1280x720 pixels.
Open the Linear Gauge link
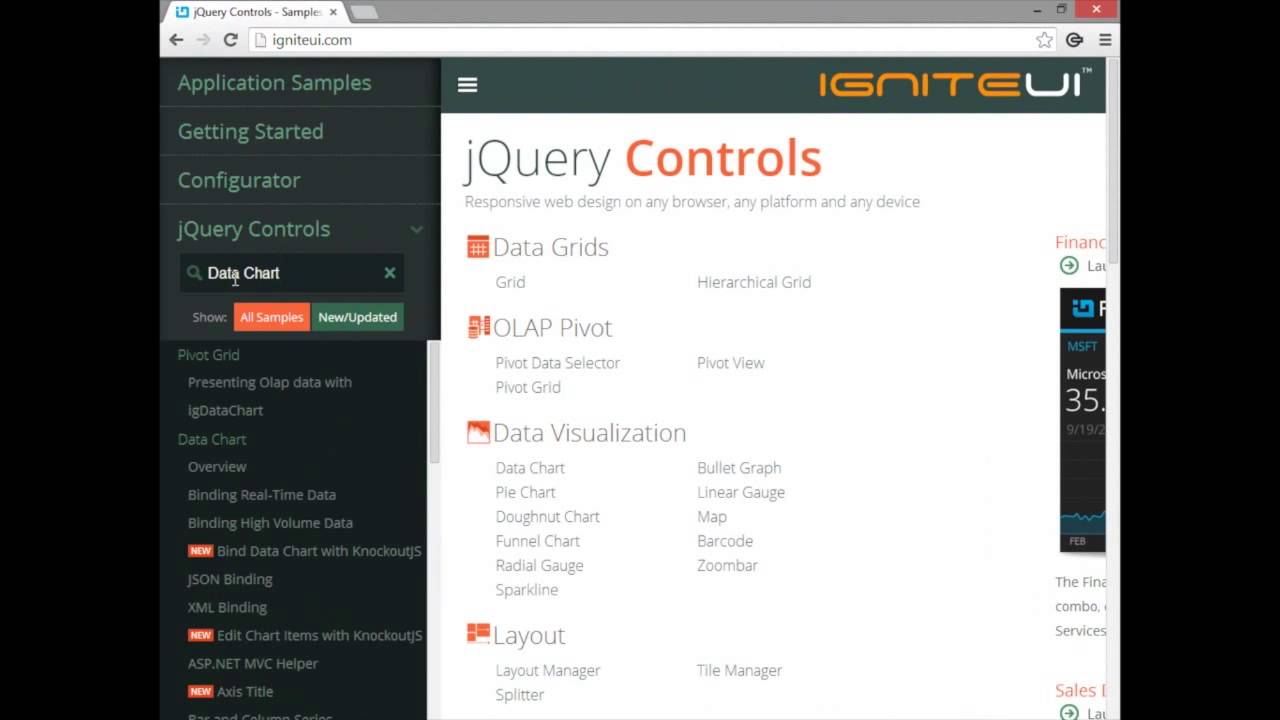click(x=741, y=492)
